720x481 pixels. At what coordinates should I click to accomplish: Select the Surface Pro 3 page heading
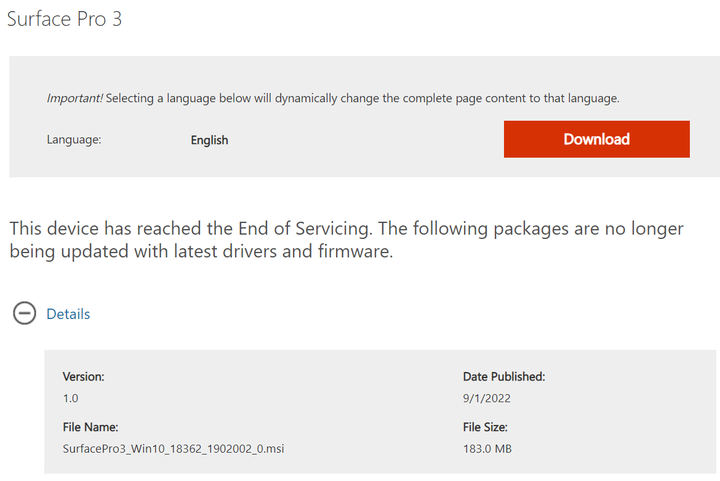(64, 19)
